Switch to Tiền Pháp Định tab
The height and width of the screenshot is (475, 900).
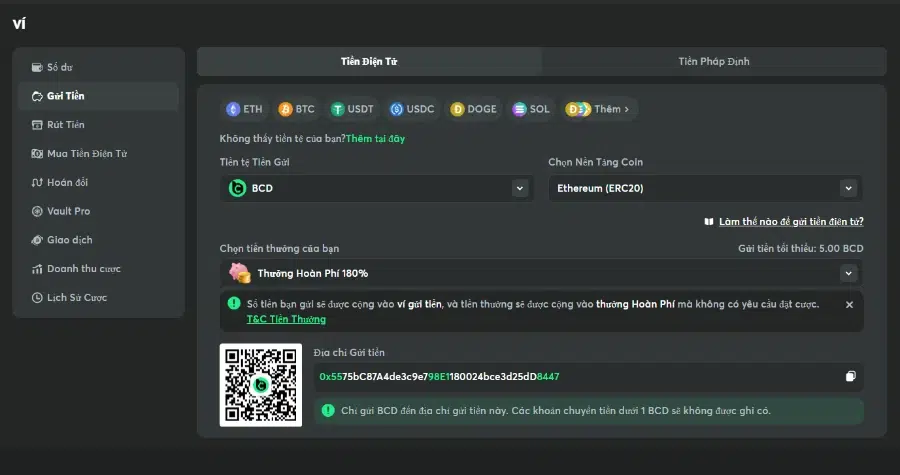pos(714,61)
